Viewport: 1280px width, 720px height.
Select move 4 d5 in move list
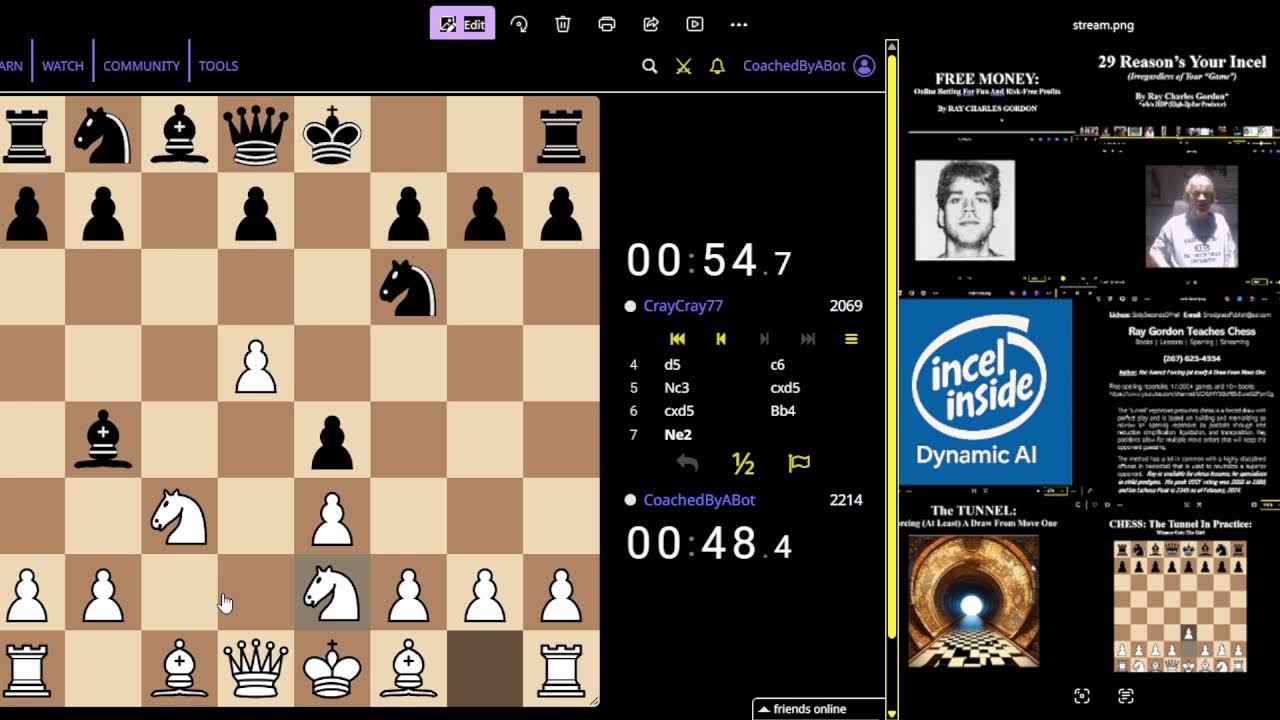coord(672,365)
